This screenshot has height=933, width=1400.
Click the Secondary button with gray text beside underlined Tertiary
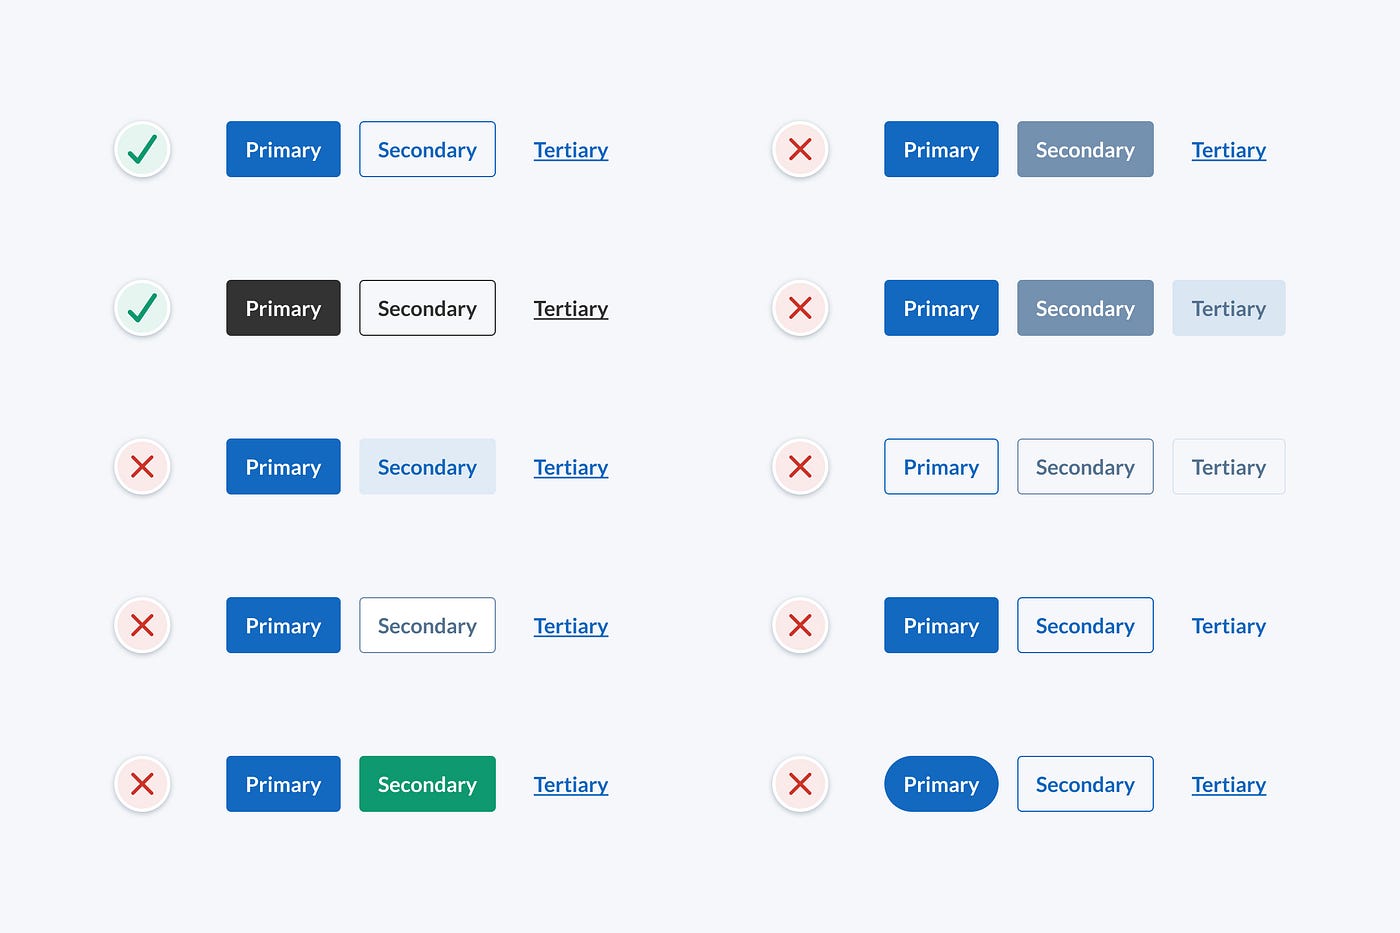[x=427, y=625]
